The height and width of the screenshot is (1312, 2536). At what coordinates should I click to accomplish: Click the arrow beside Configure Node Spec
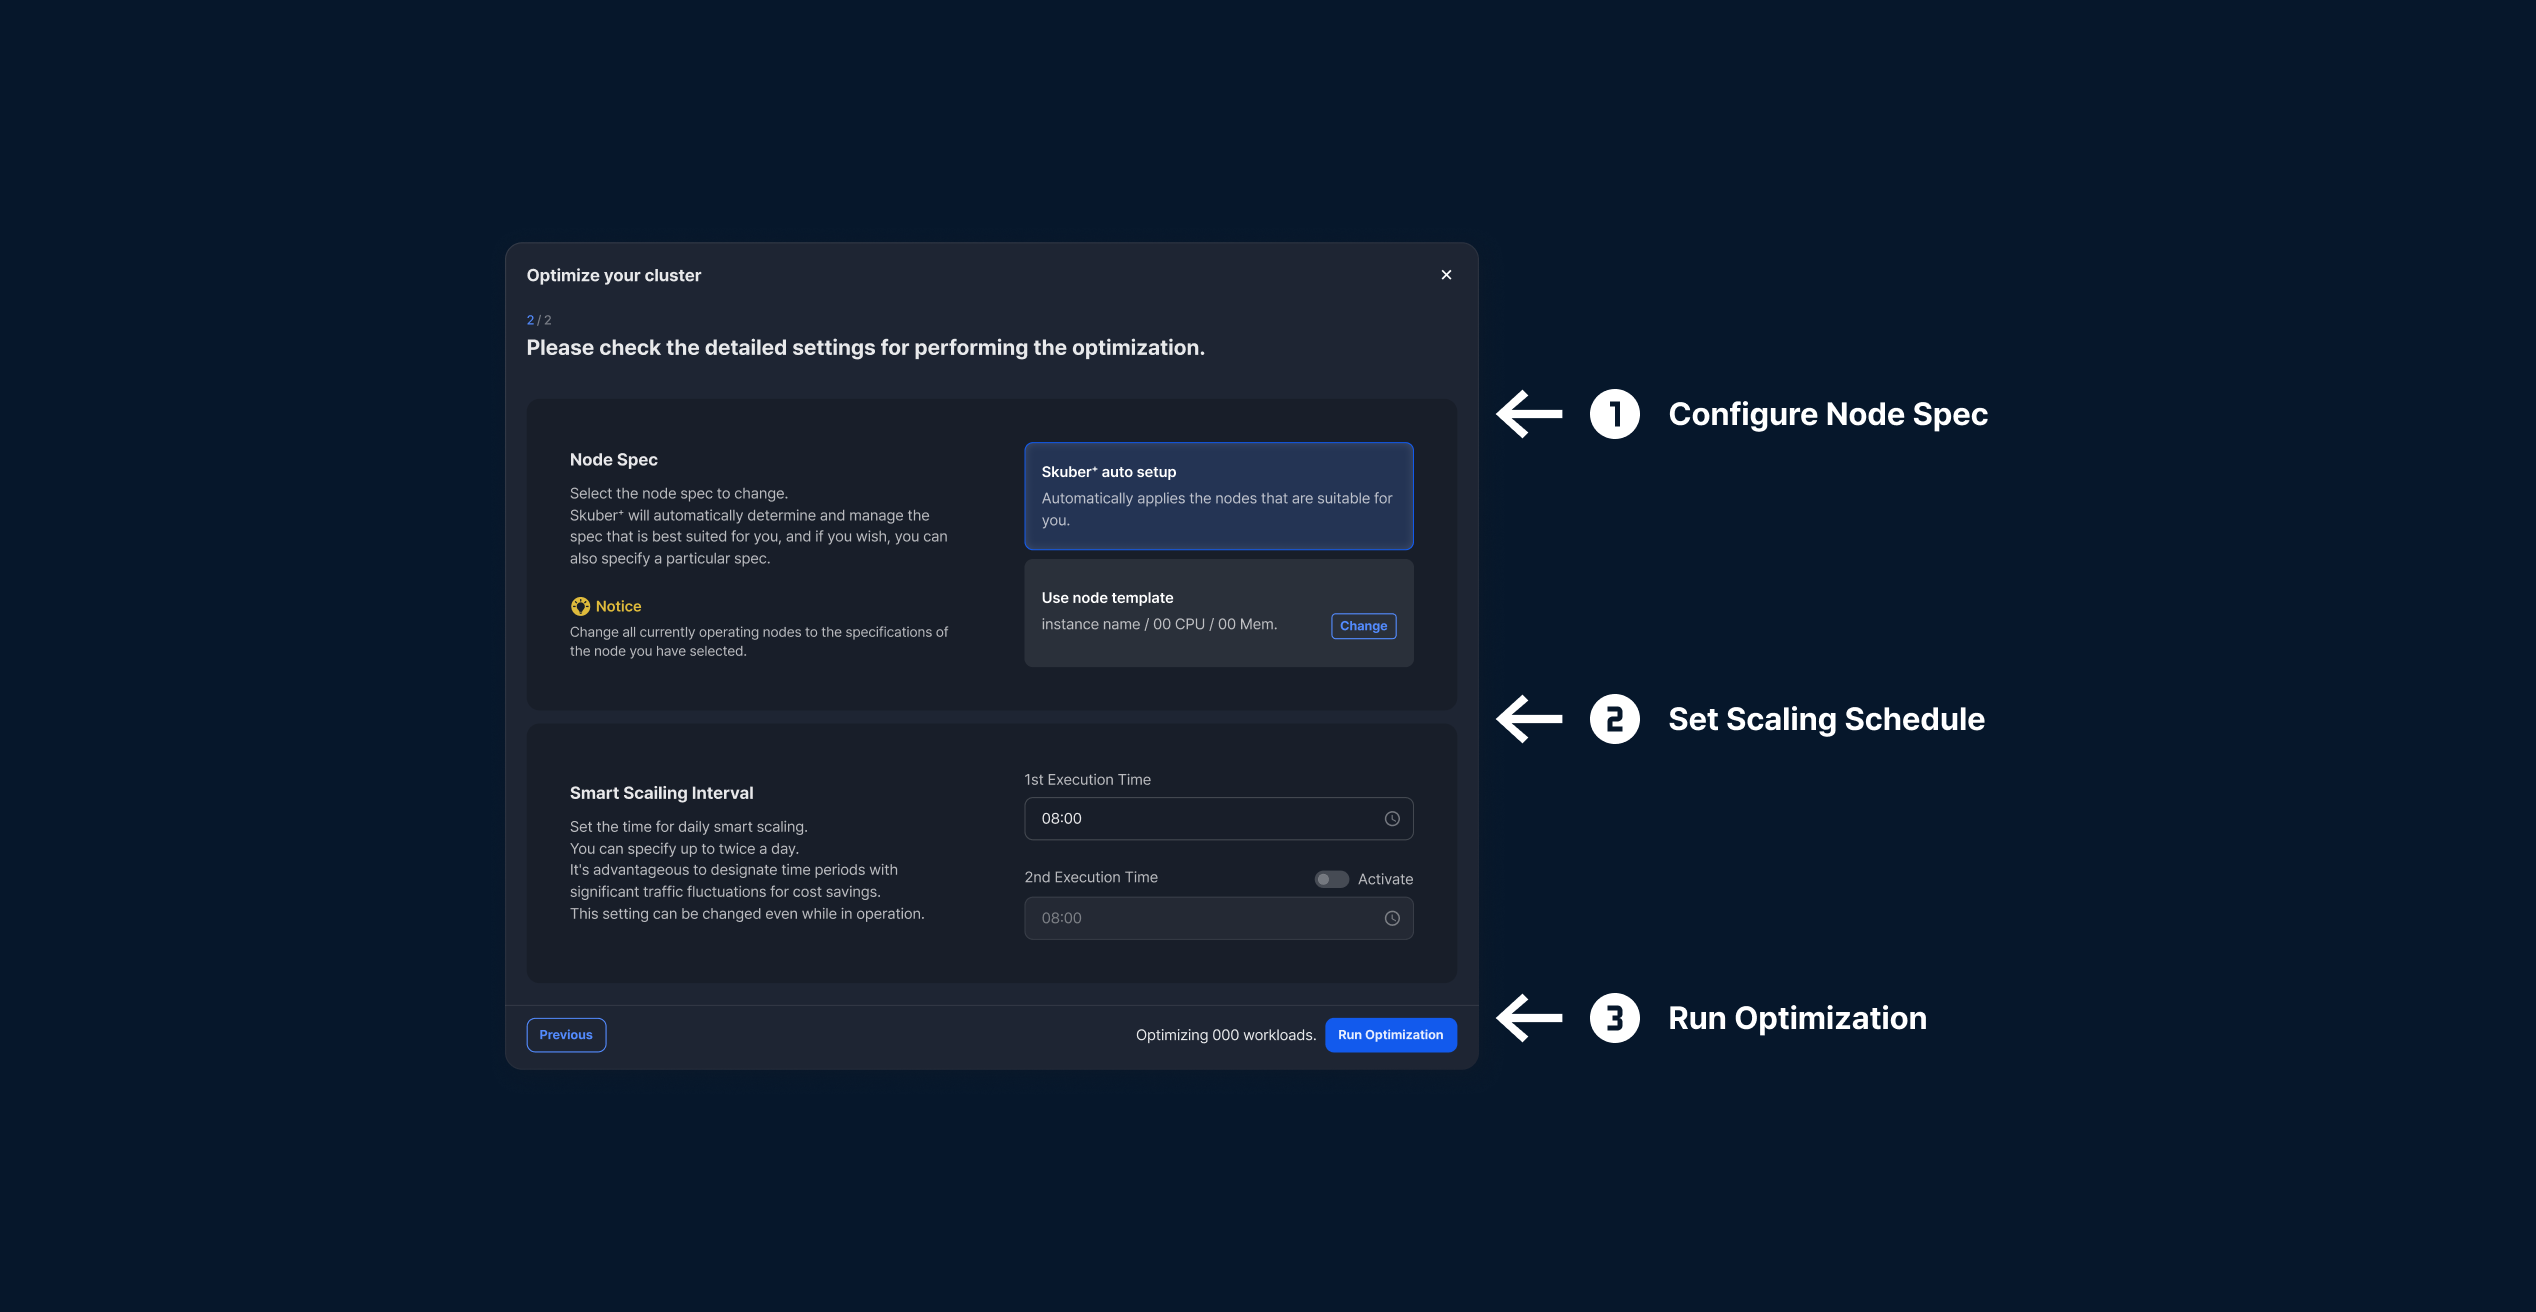pos(1529,414)
